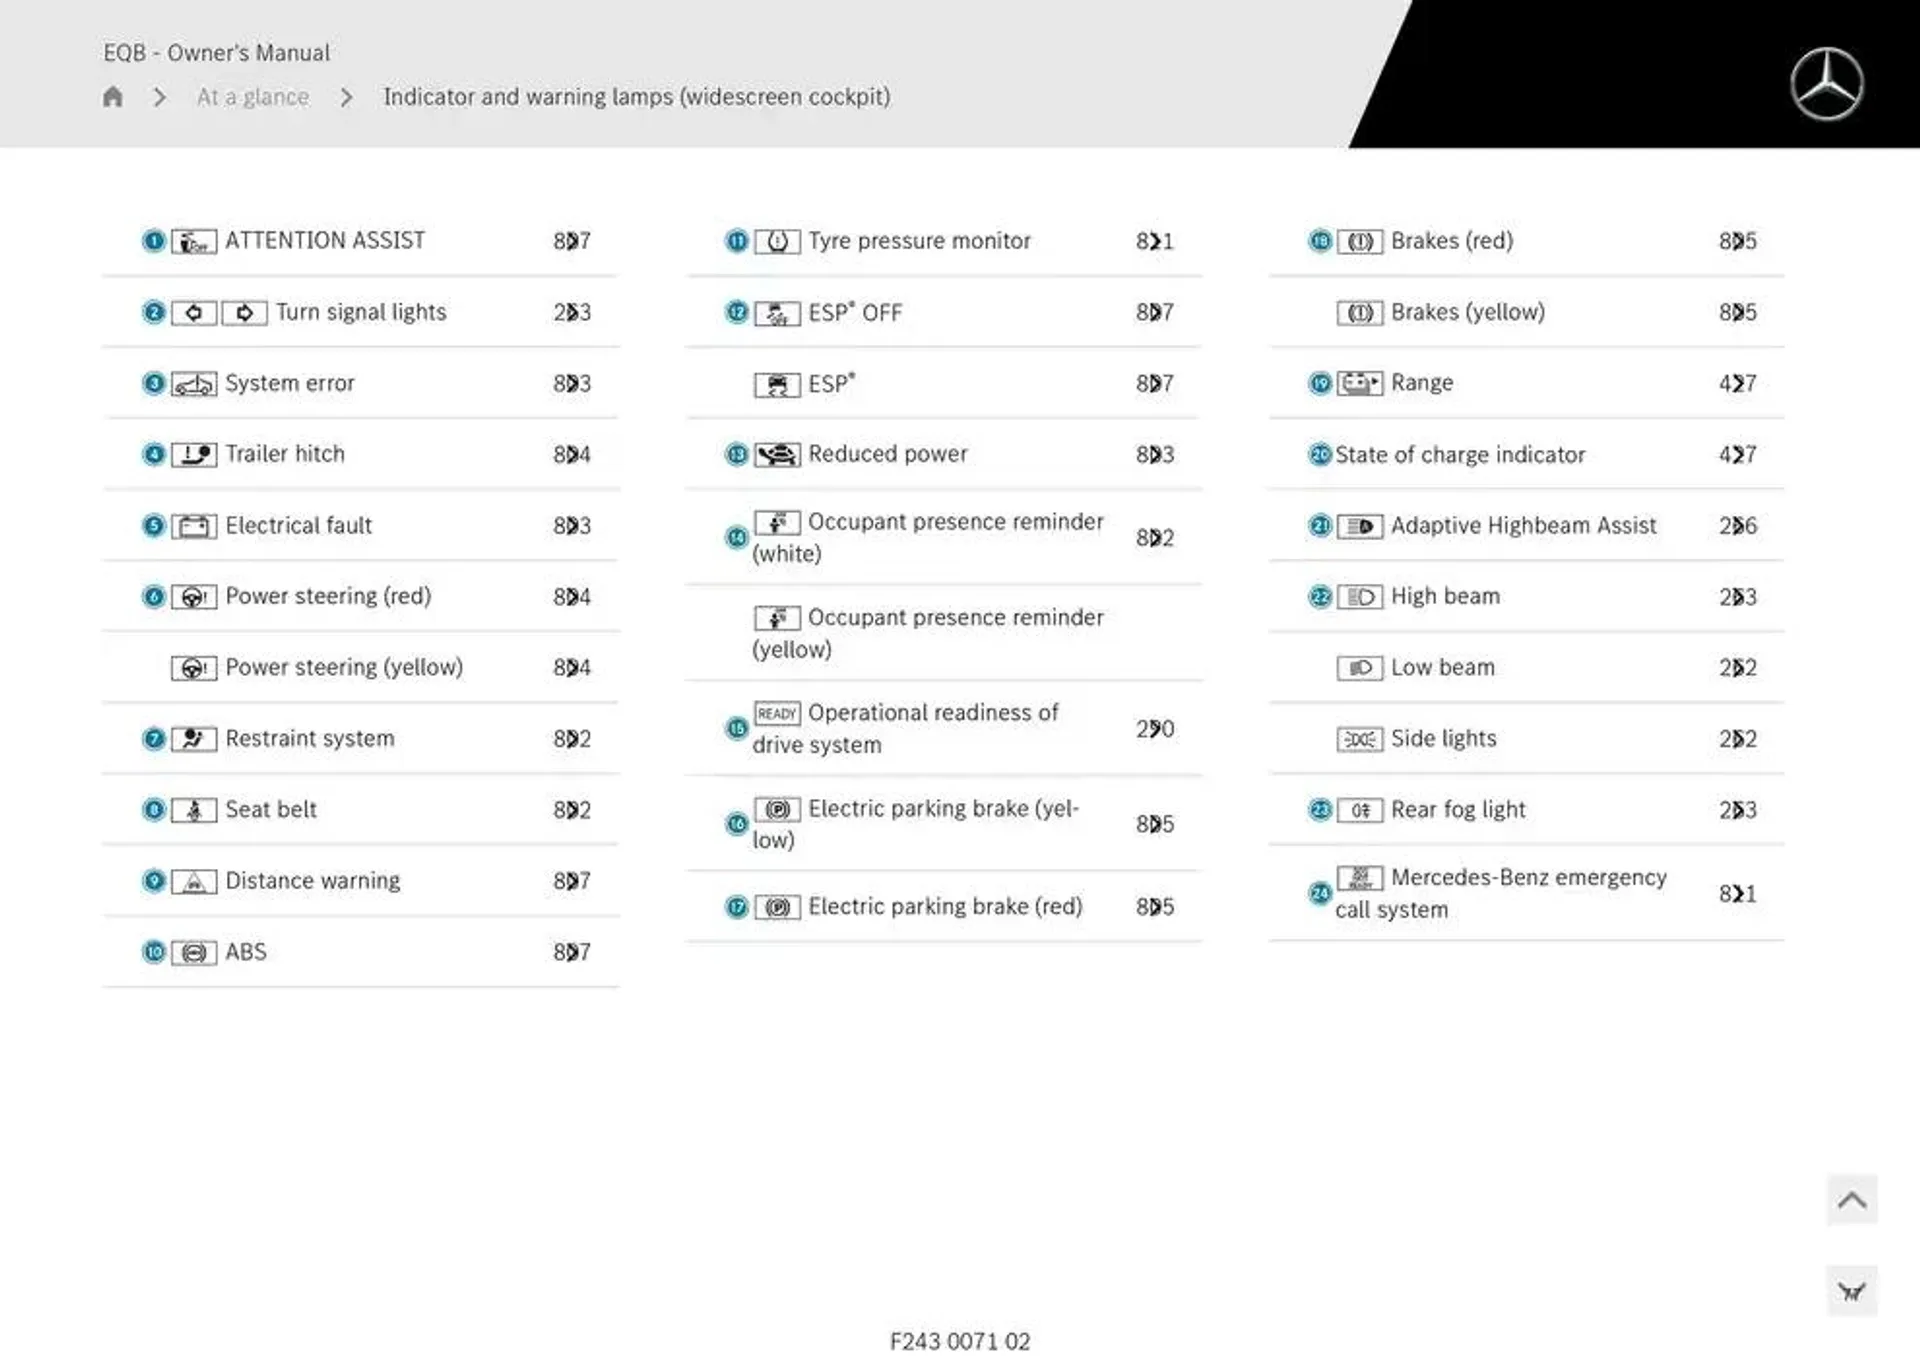Click the EQB Owner's Manual home link
The width and height of the screenshot is (1920, 1358).
point(115,94)
